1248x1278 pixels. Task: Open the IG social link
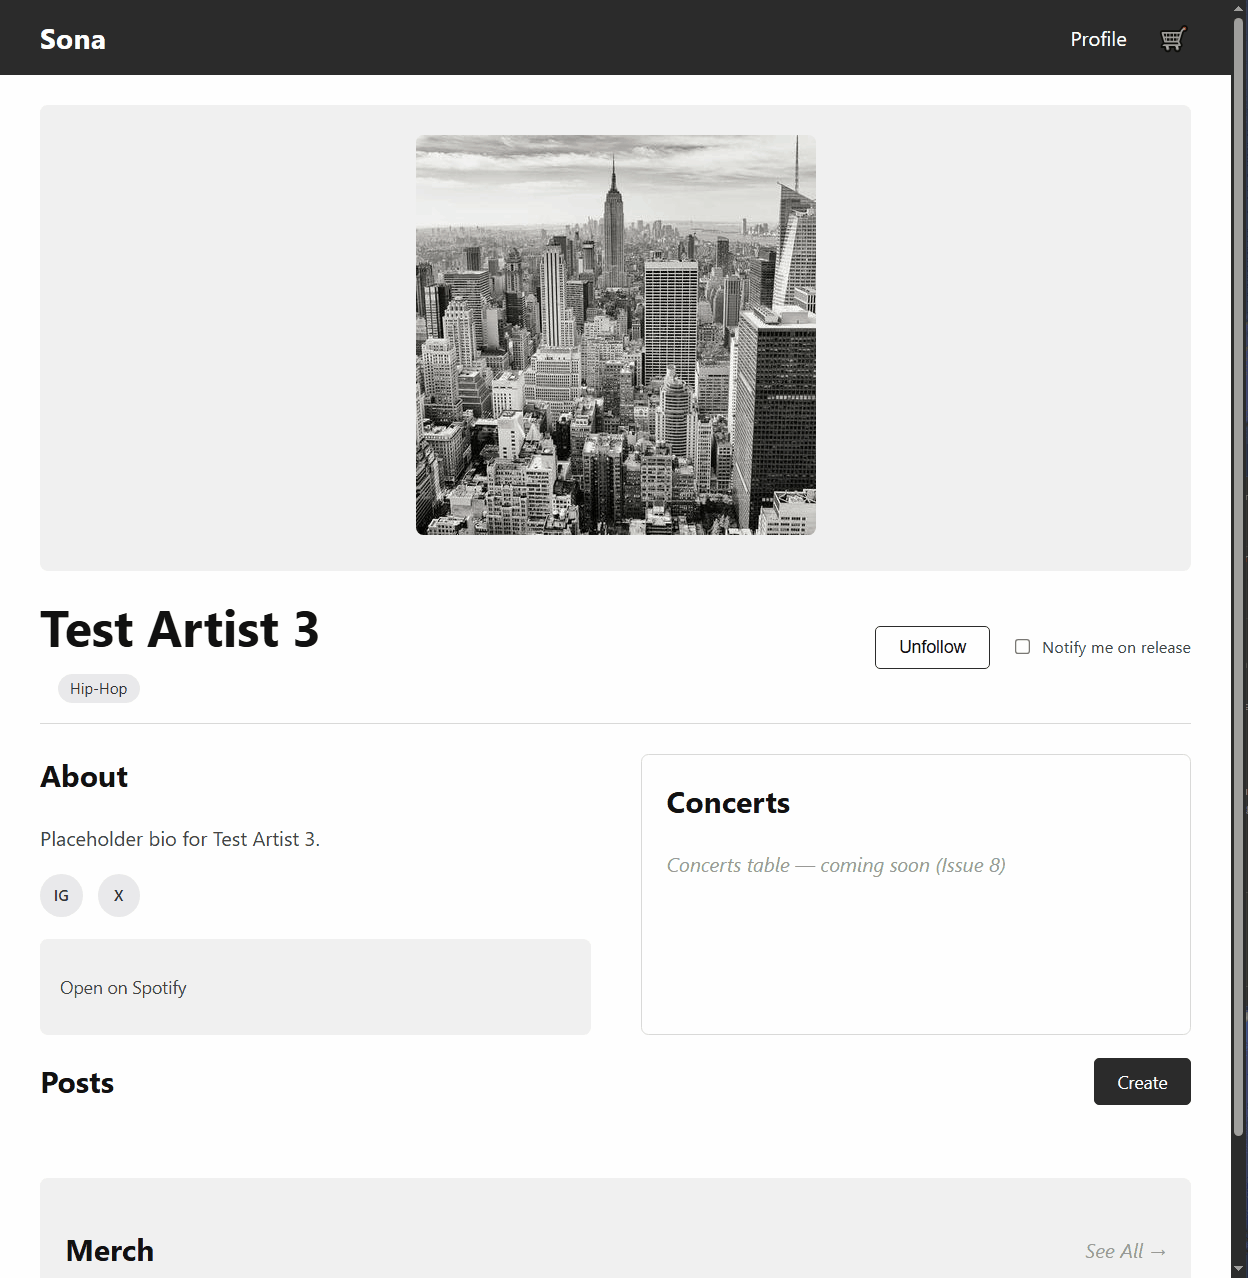(x=61, y=895)
